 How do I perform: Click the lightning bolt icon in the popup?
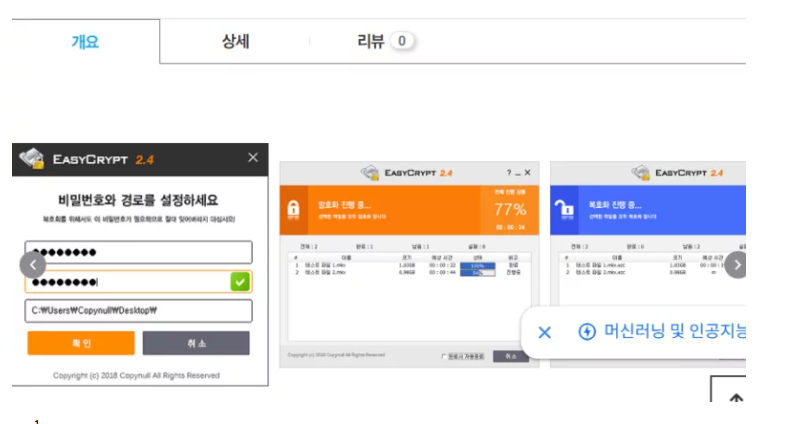(x=587, y=332)
